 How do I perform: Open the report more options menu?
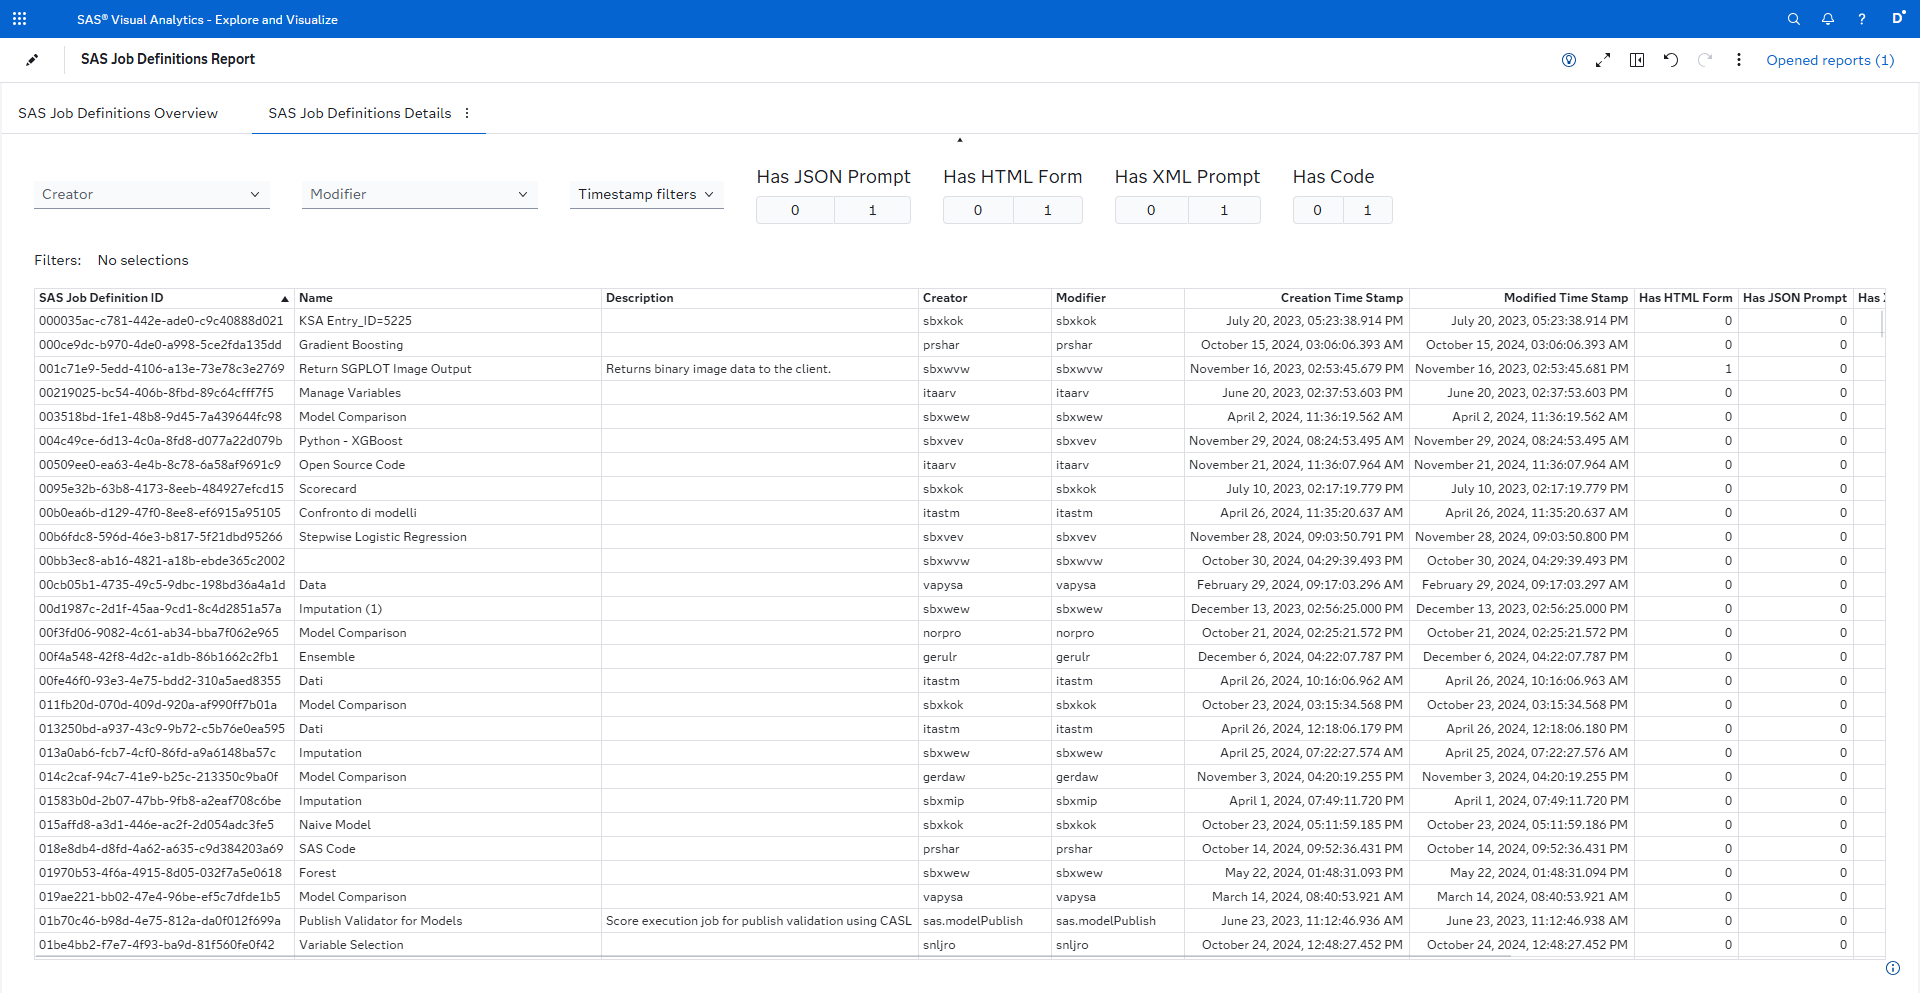point(1739,60)
